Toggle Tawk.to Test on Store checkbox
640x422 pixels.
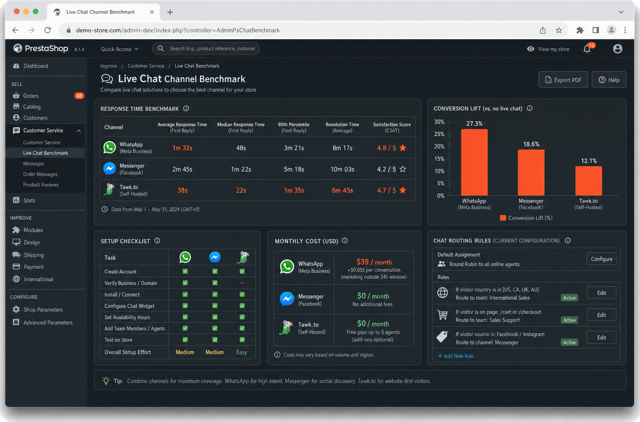242,340
